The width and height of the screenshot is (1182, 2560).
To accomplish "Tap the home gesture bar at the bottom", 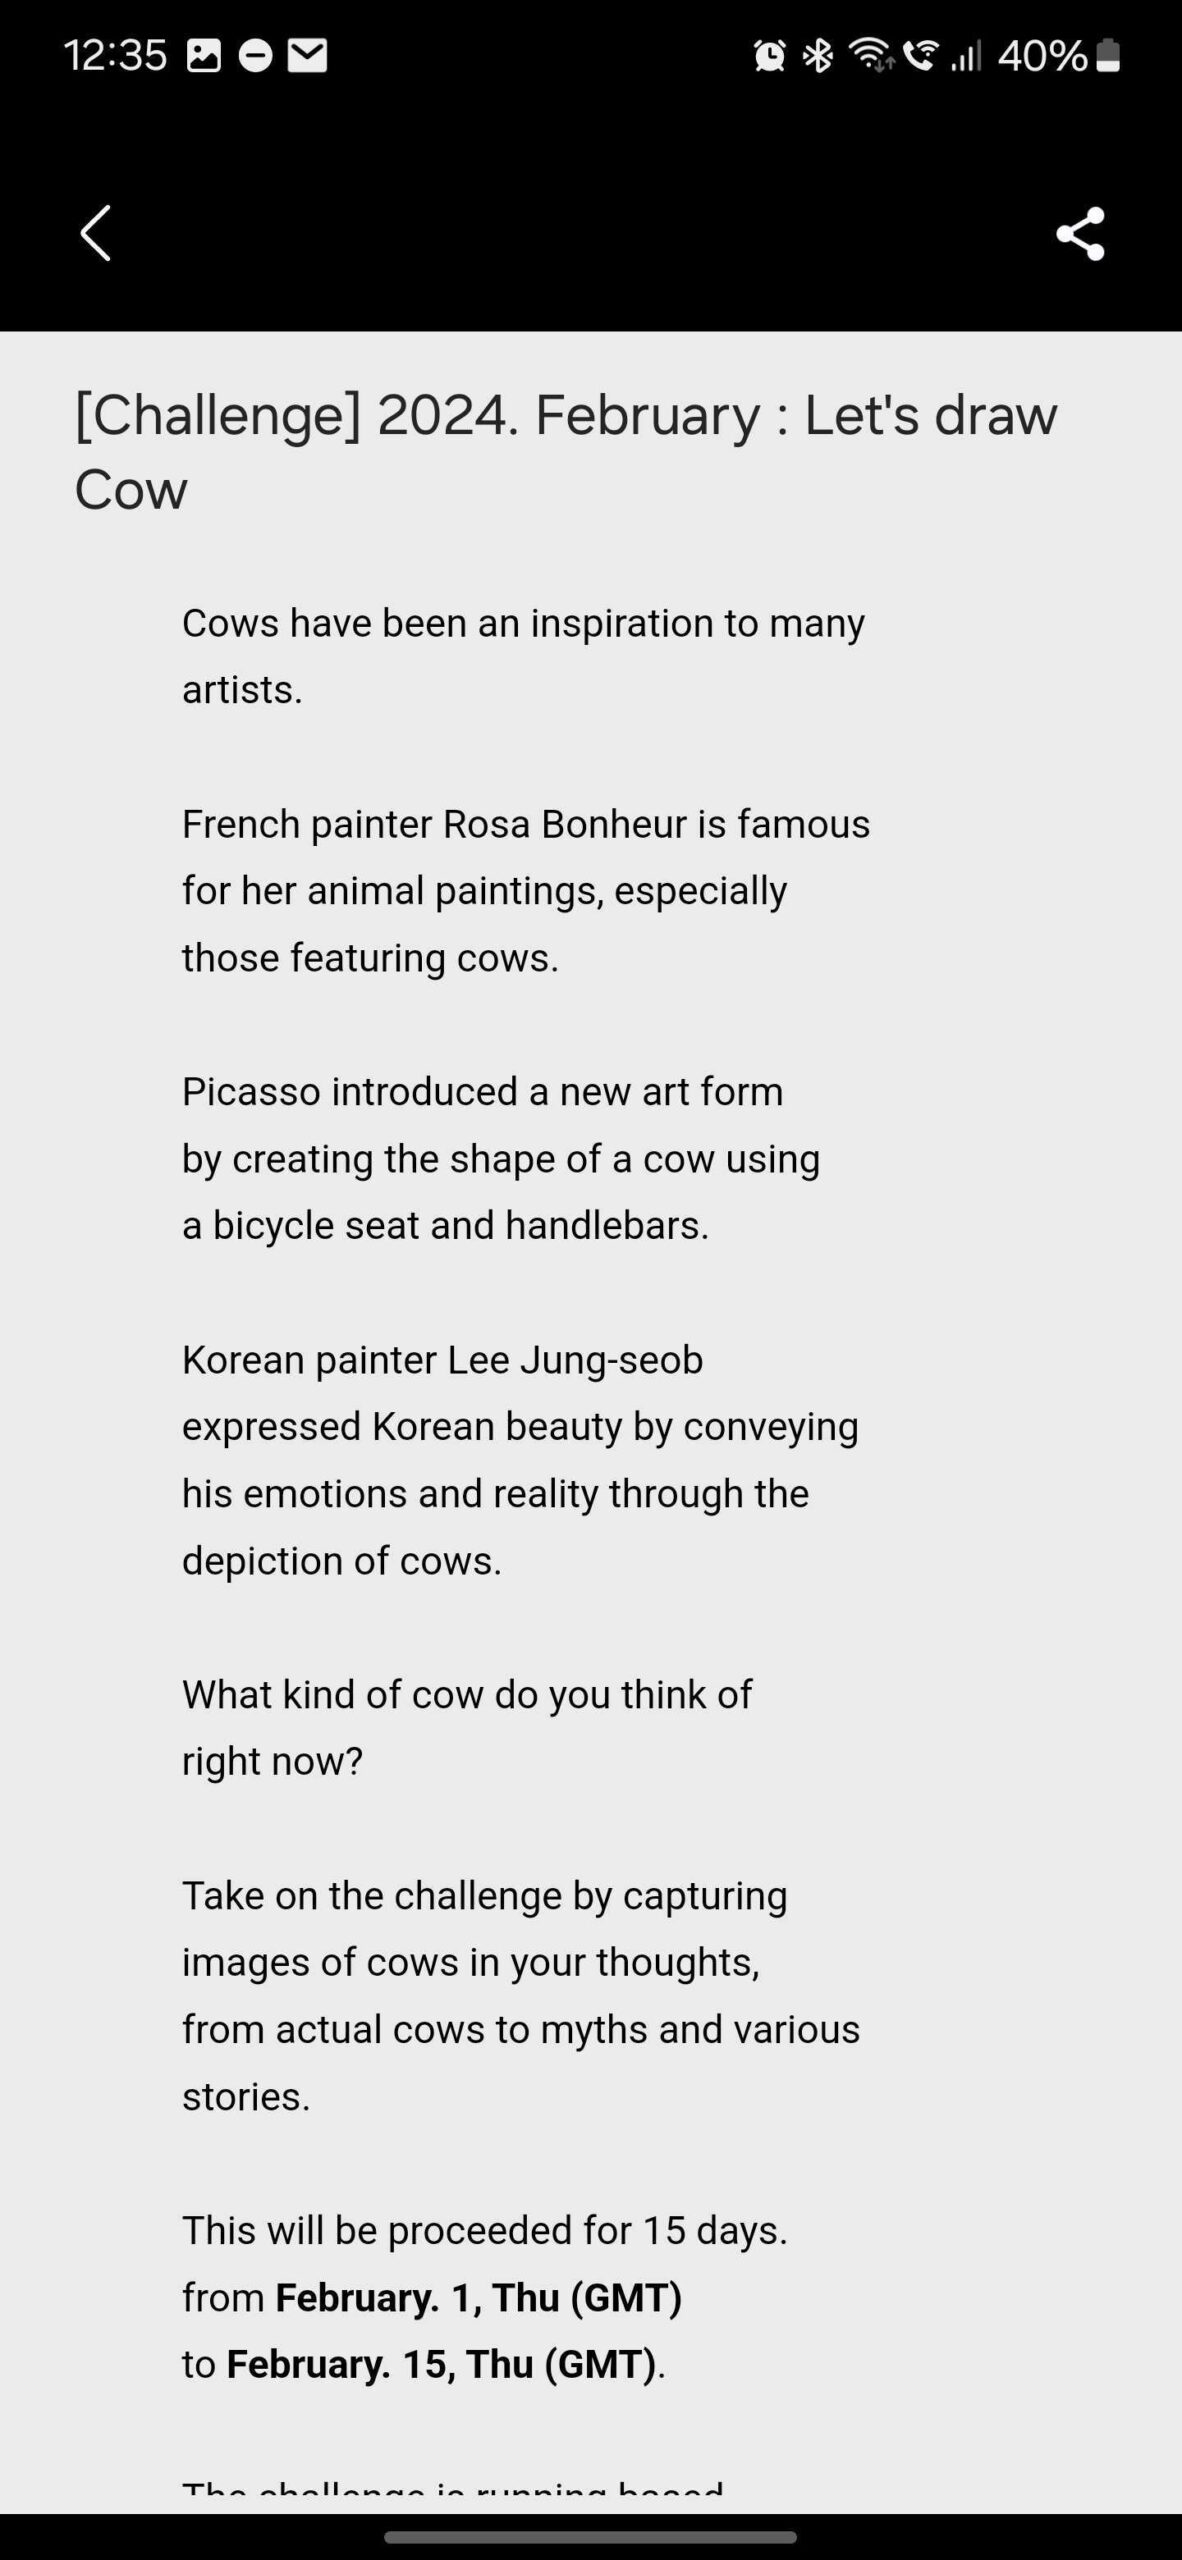I will click(x=590, y=2536).
